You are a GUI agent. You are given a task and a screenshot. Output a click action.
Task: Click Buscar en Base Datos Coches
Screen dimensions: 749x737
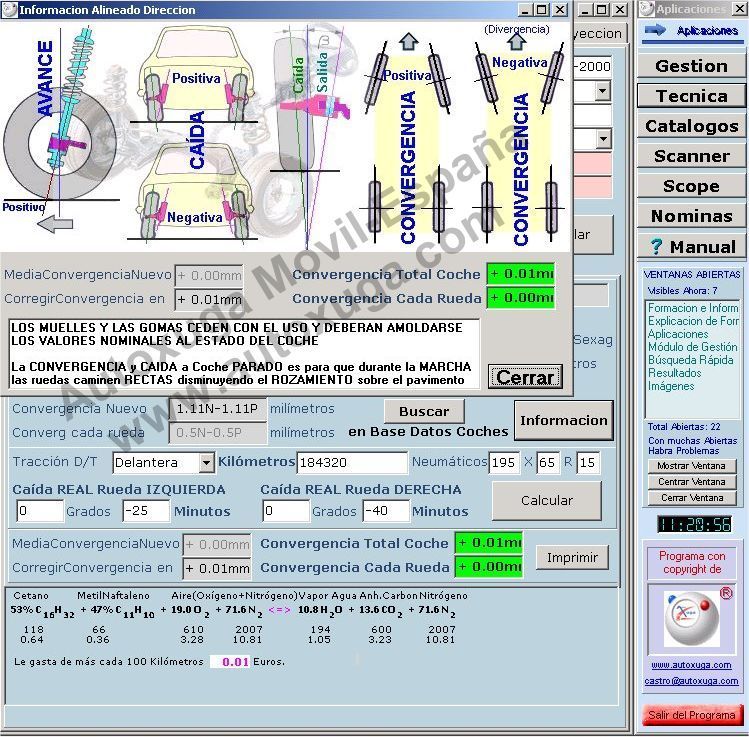[x=424, y=411]
